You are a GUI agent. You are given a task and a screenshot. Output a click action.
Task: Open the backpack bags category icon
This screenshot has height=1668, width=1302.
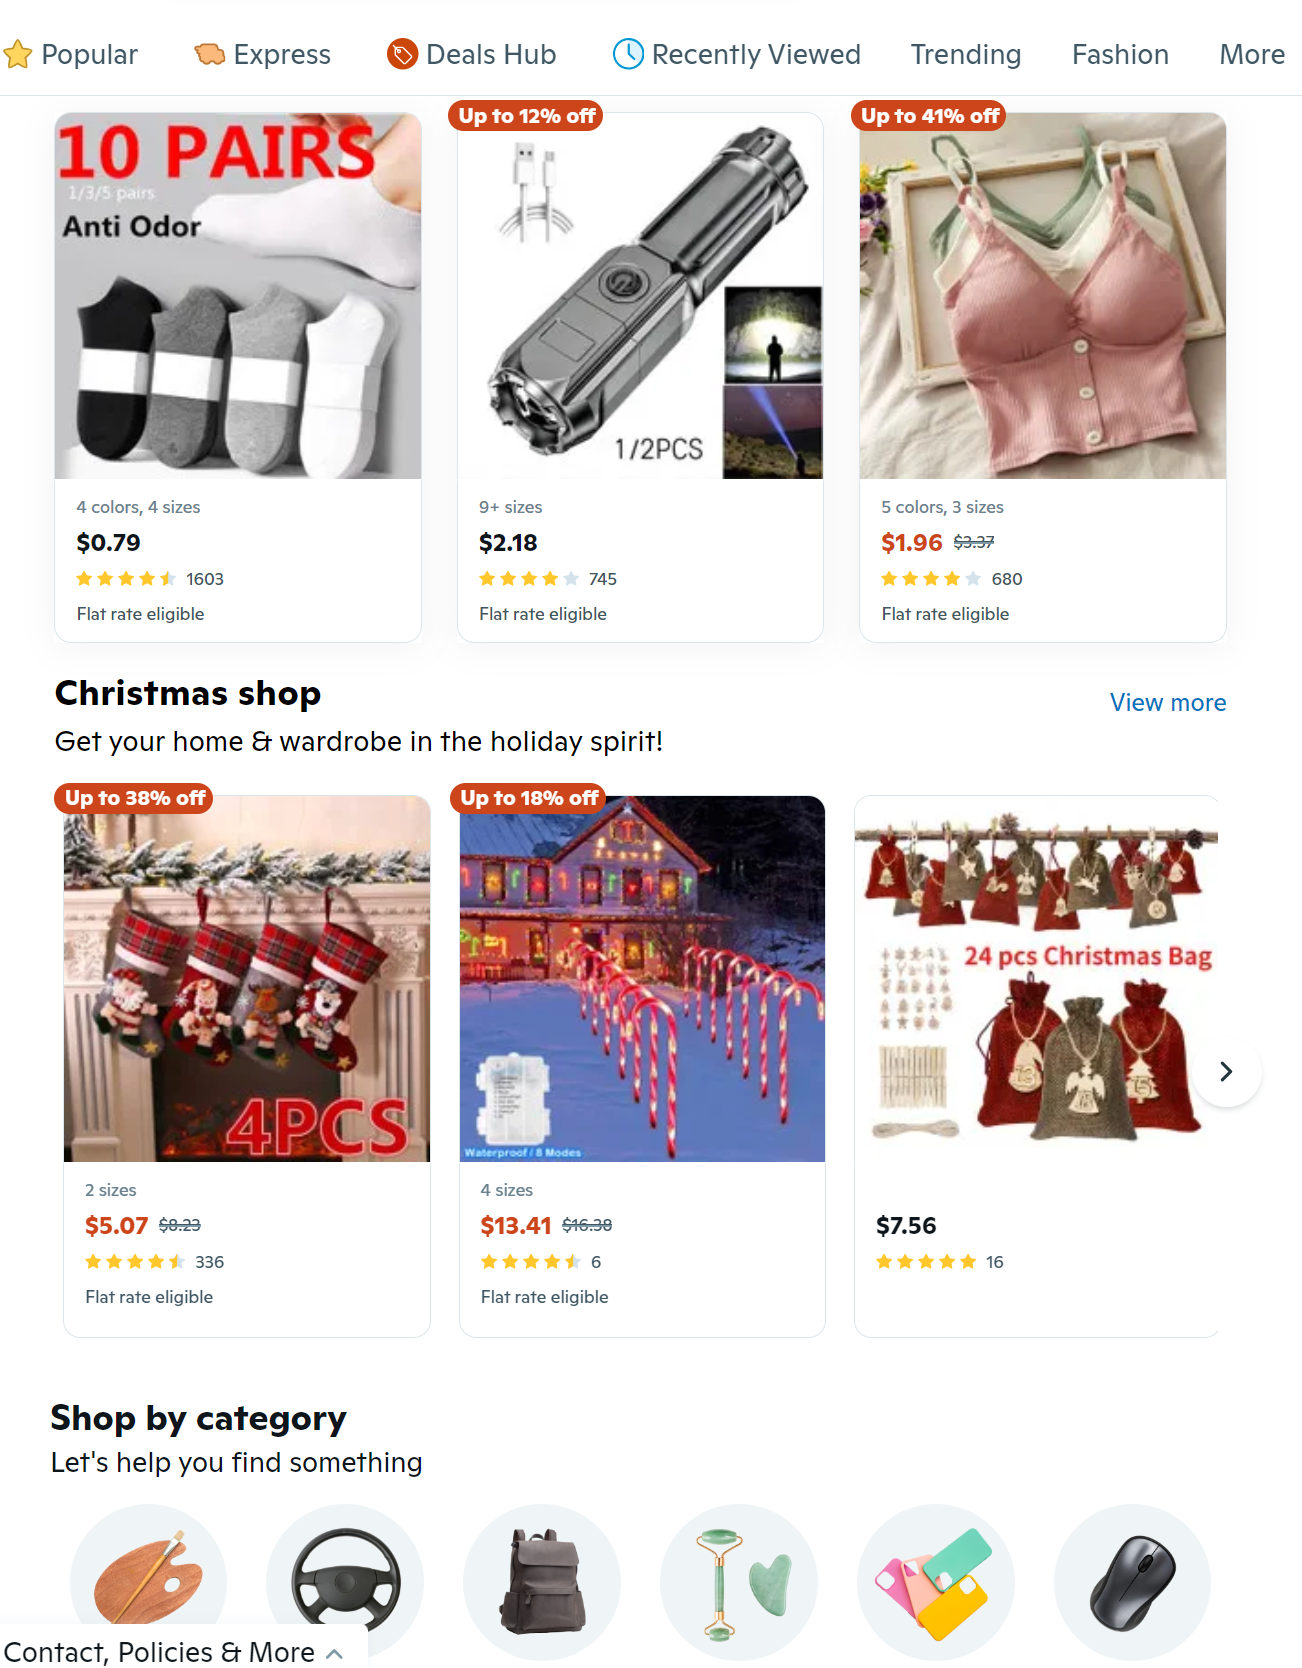point(542,1582)
